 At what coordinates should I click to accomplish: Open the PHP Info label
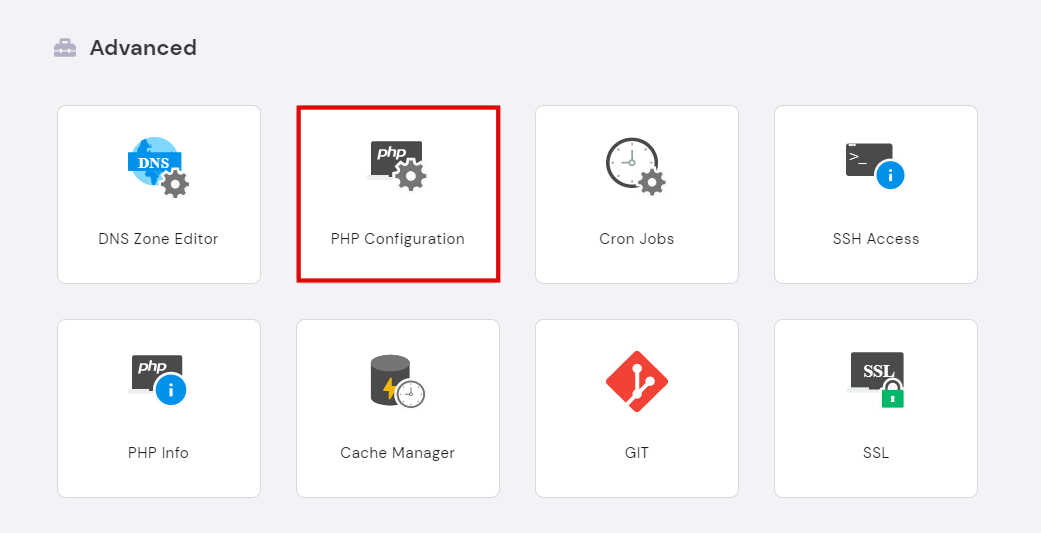point(158,453)
